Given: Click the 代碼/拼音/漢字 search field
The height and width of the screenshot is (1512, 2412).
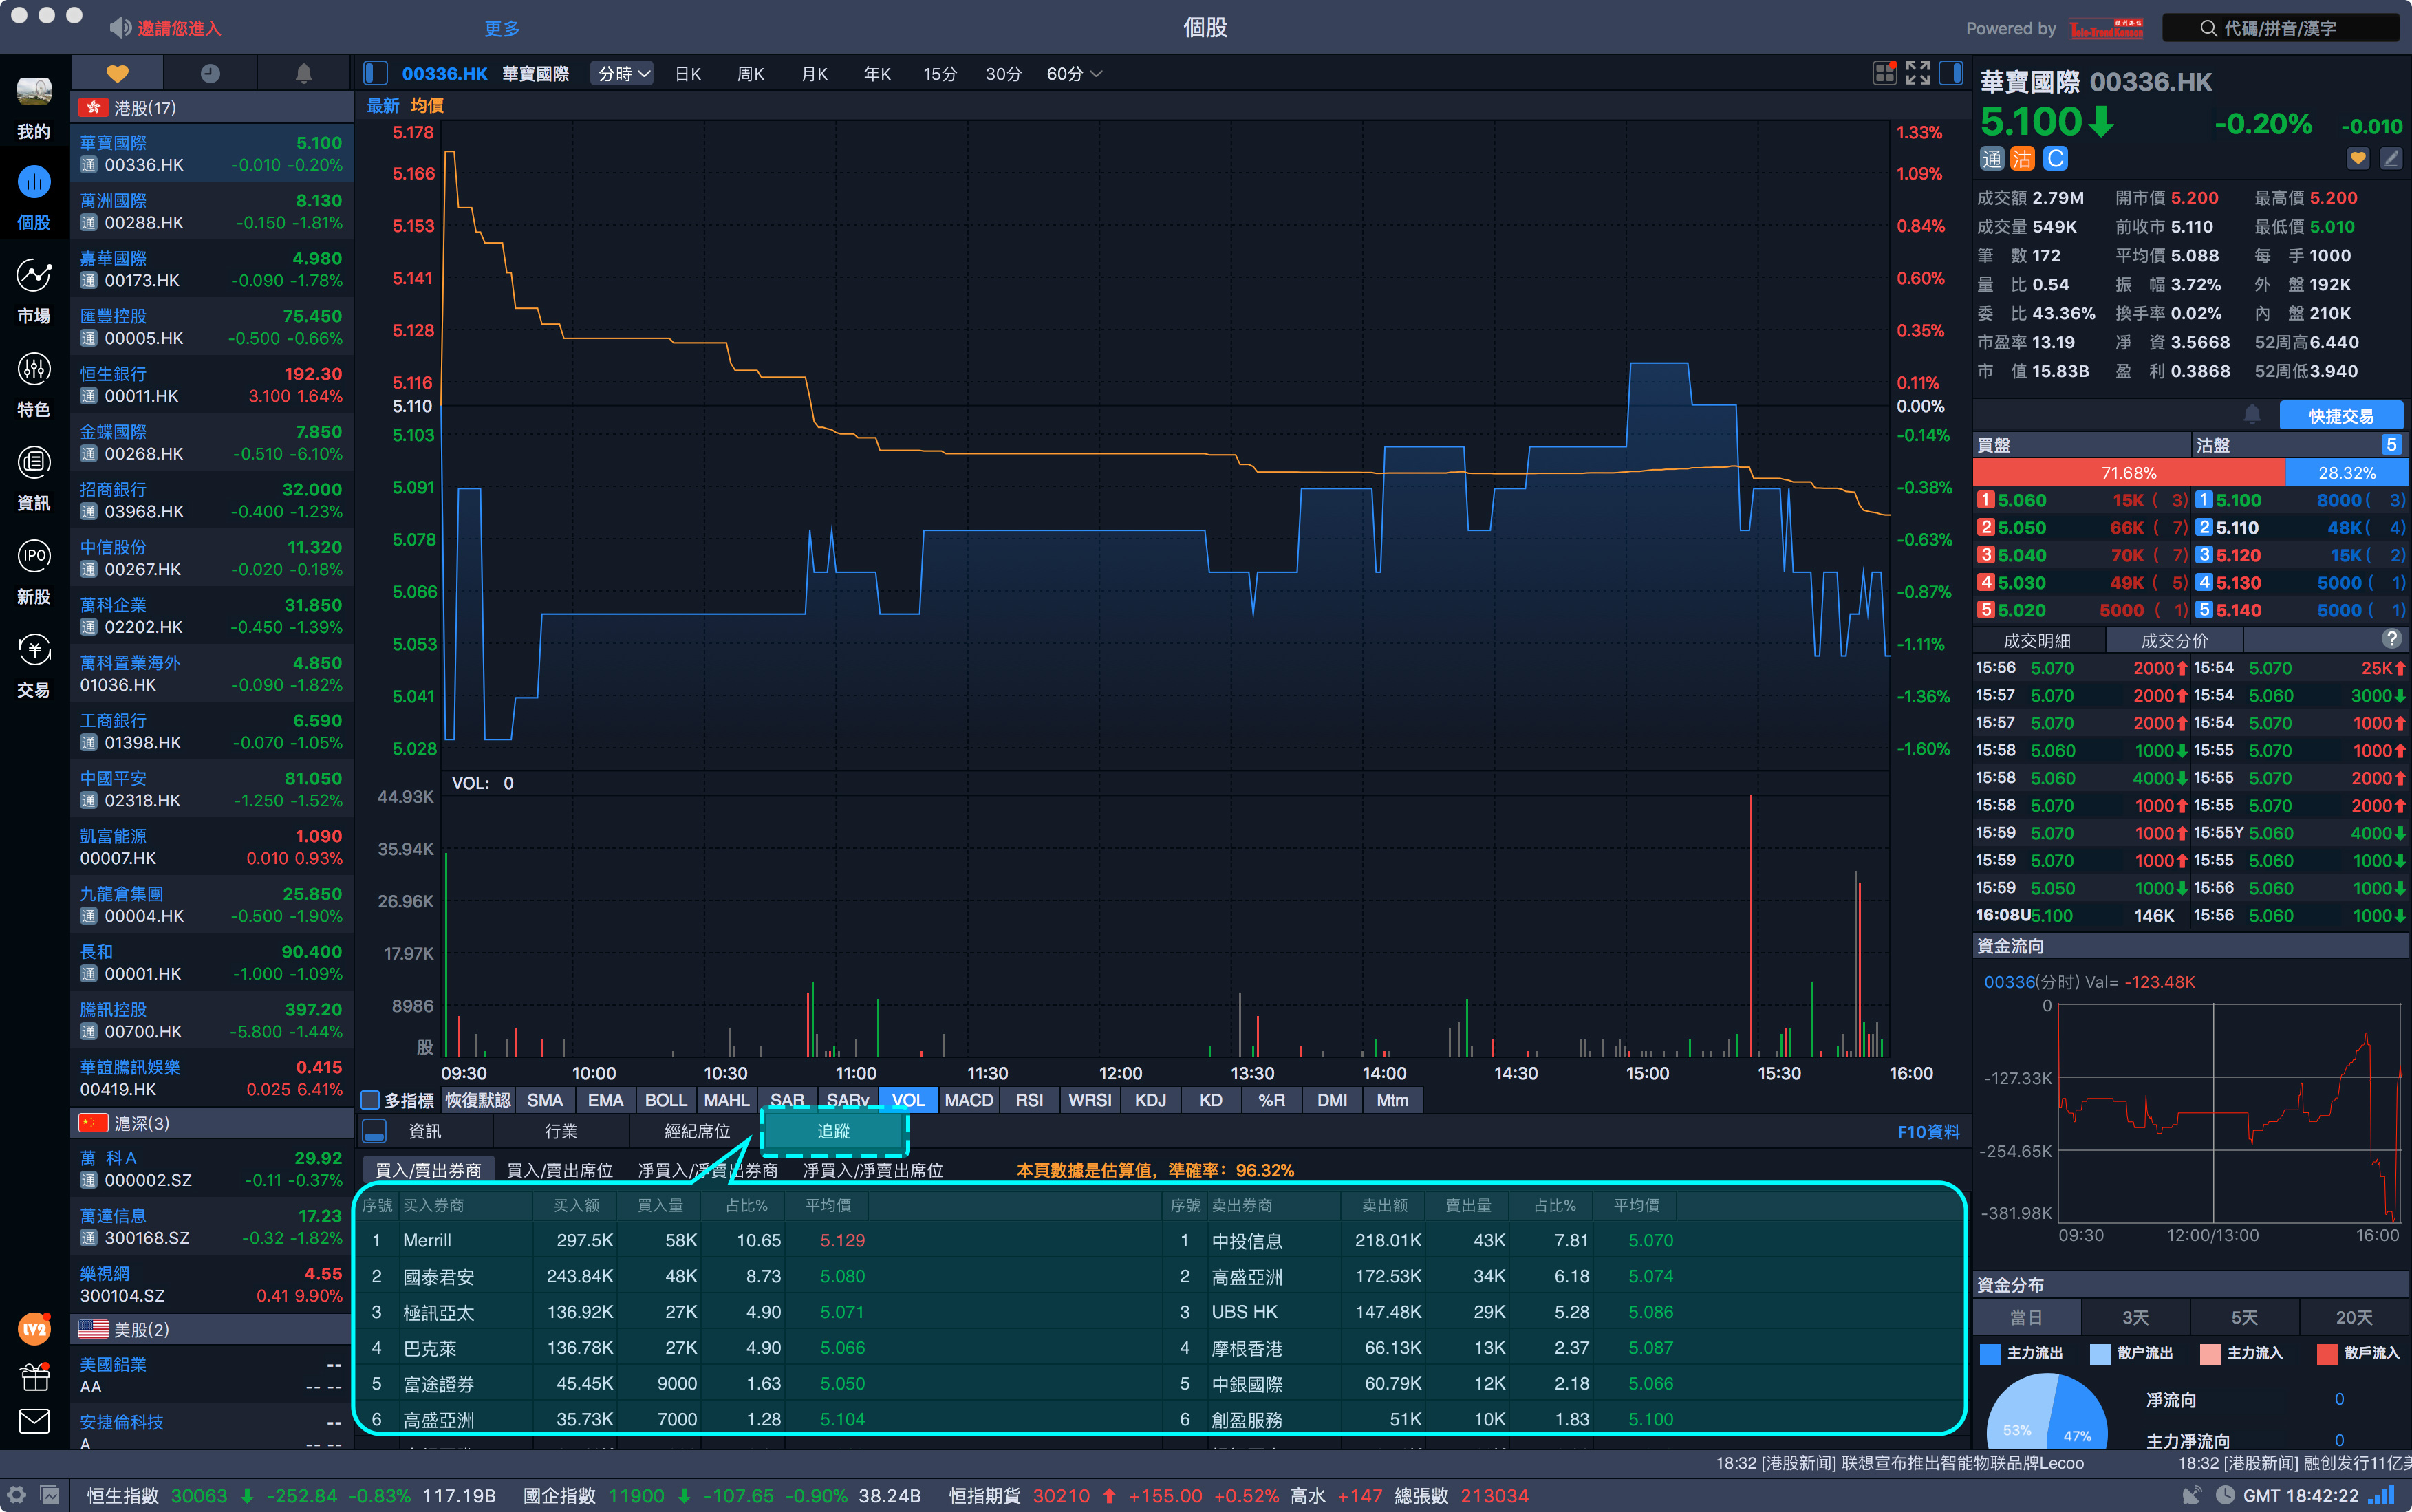Looking at the screenshot, I should [x=2280, y=28].
